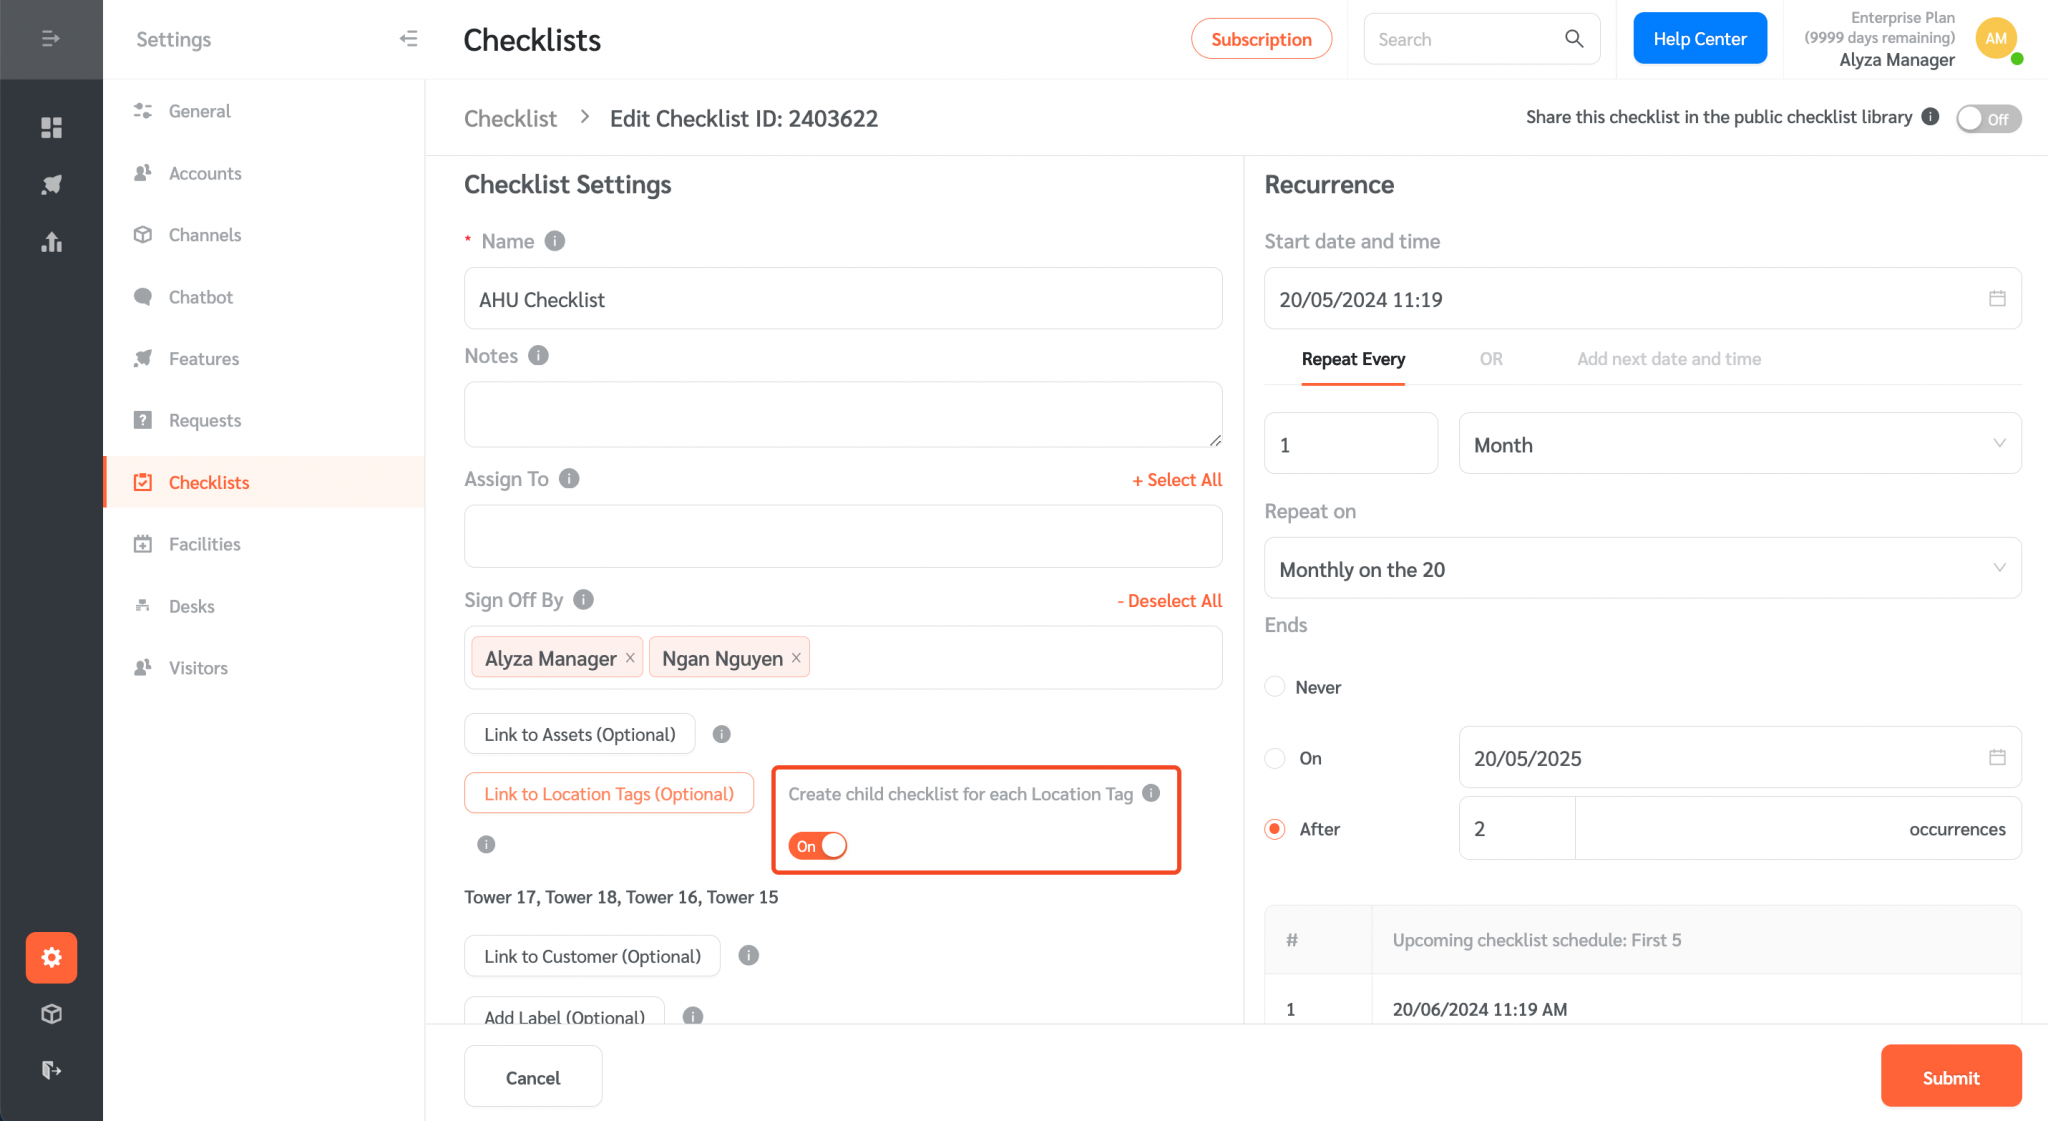2048x1121 pixels.
Task: Open the dashboard icon in the sidebar
Action: (51, 127)
